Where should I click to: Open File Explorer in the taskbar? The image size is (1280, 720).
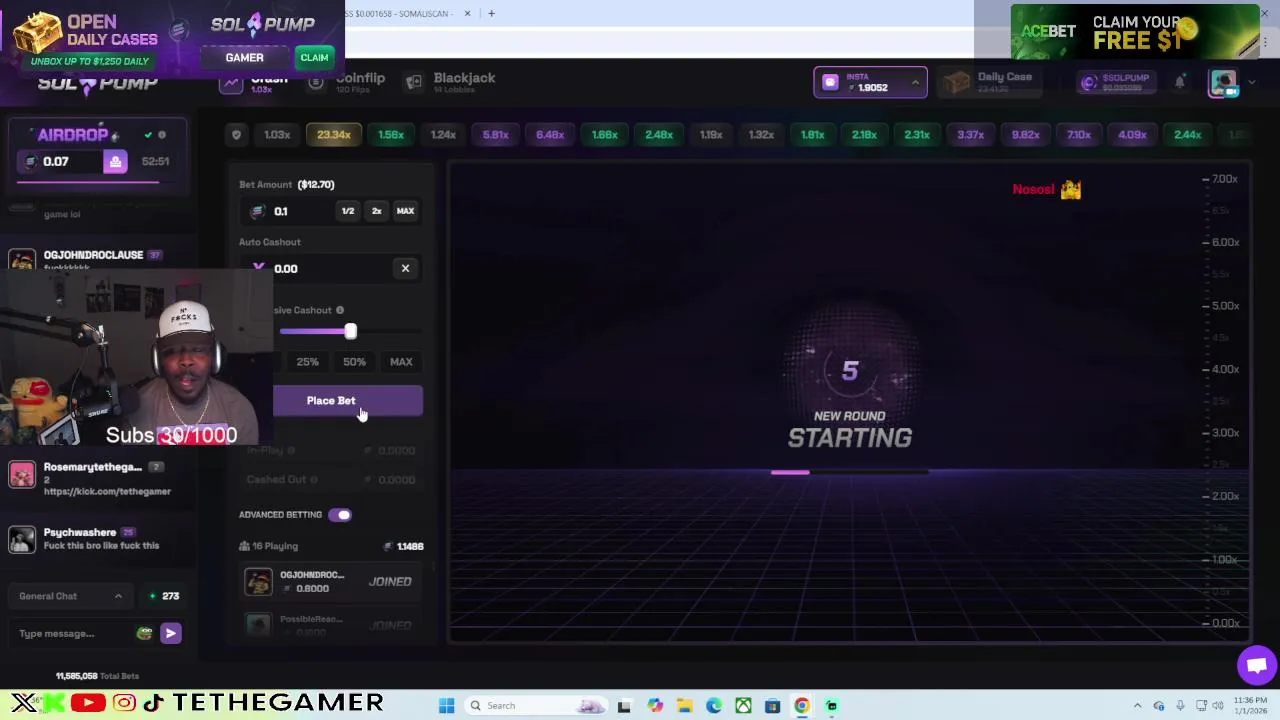click(685, 706)
